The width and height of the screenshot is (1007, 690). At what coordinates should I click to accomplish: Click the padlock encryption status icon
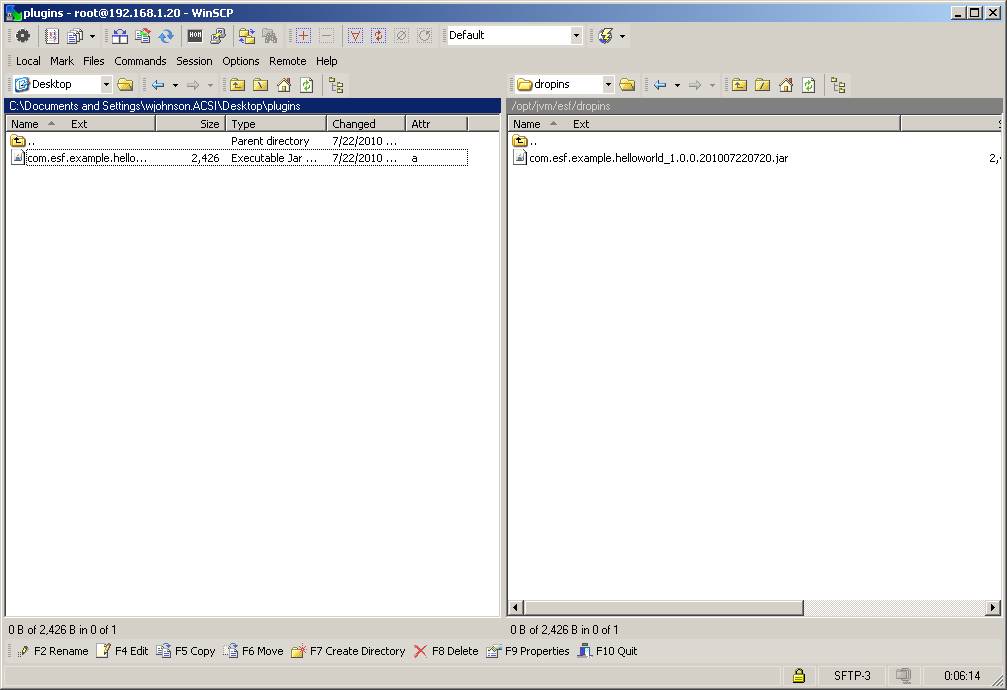click(x=798, y=675)
